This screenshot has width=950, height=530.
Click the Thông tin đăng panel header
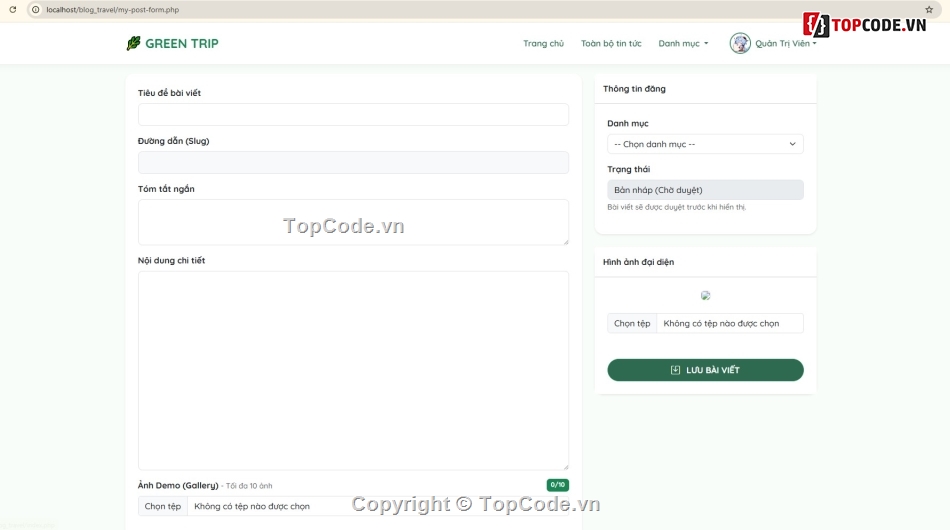click(x=705, y=89)
